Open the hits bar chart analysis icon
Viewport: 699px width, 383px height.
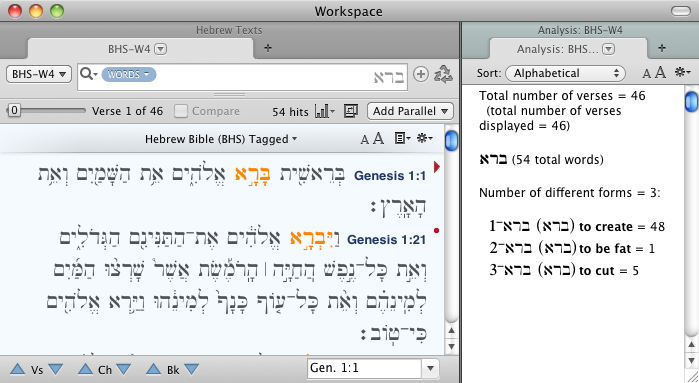[324, 111]
